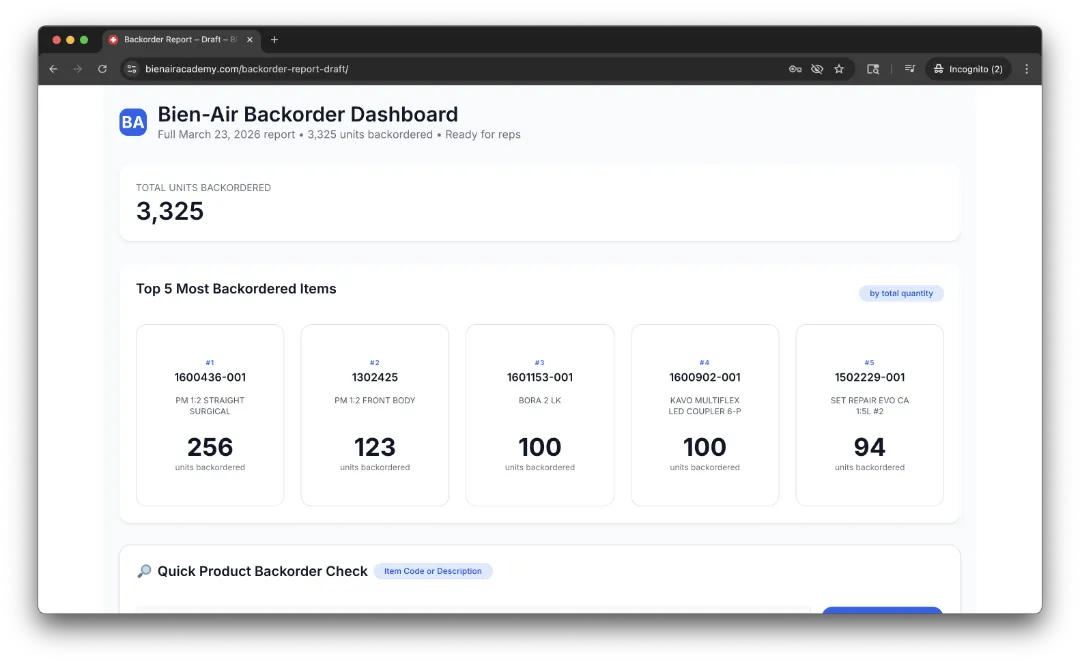Image resolution: width=1080 pixels, height=664 pixels.
Task: Click the password key icon in address bar
Action: tap(795, 69)
